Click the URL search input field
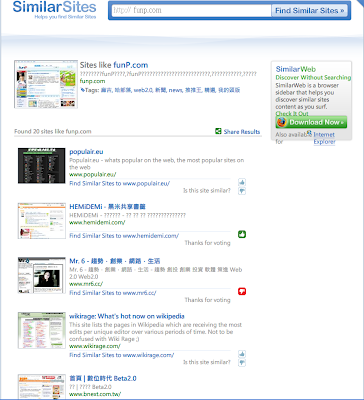The height and width of the screenshot is (400, 364). tap(191, 11)
